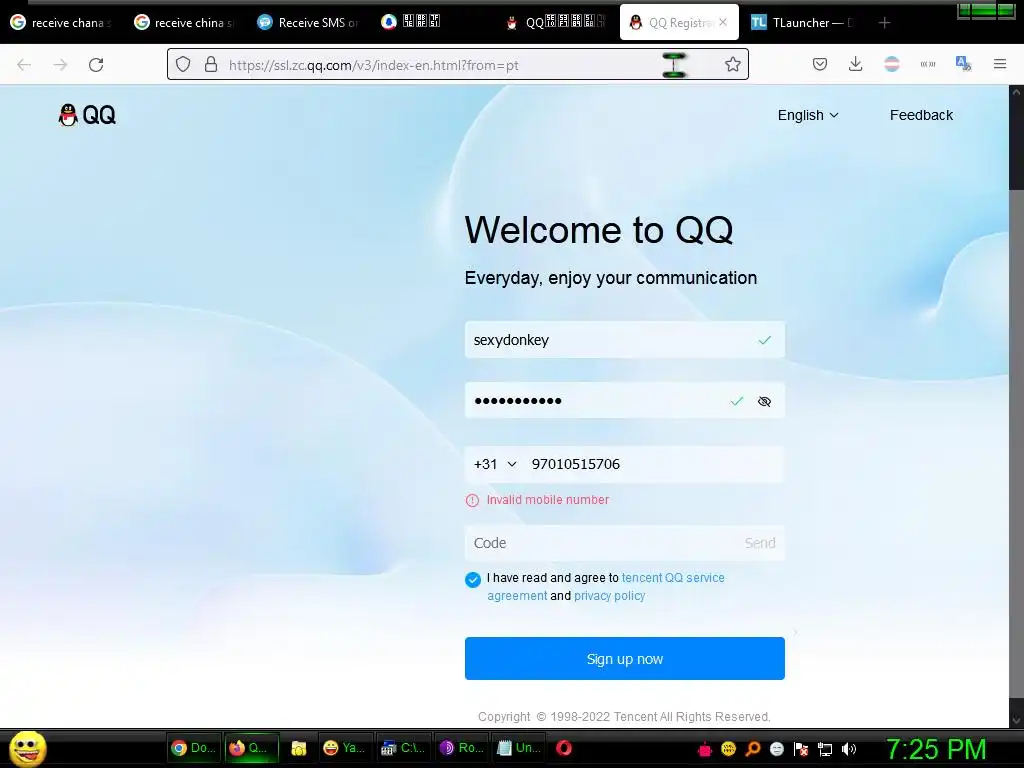Open the tencent QQ service agreement link
The width and height of the screenshot is (1024, 768).
[x=673, y=577]
